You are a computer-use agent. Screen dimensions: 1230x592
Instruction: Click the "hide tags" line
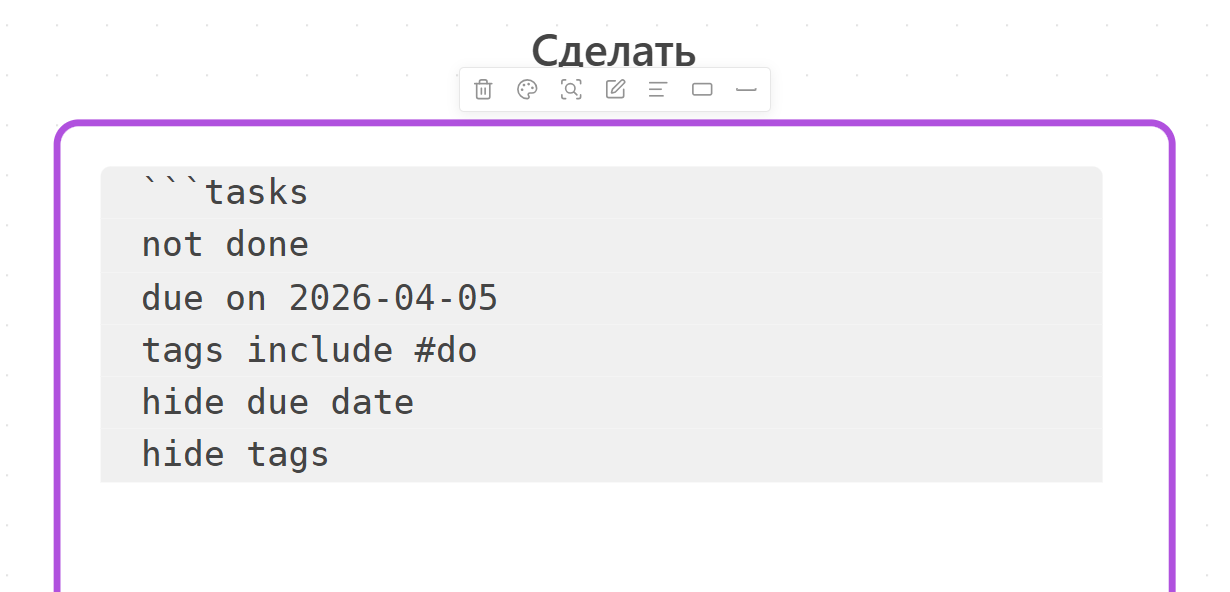coord(234,453)
